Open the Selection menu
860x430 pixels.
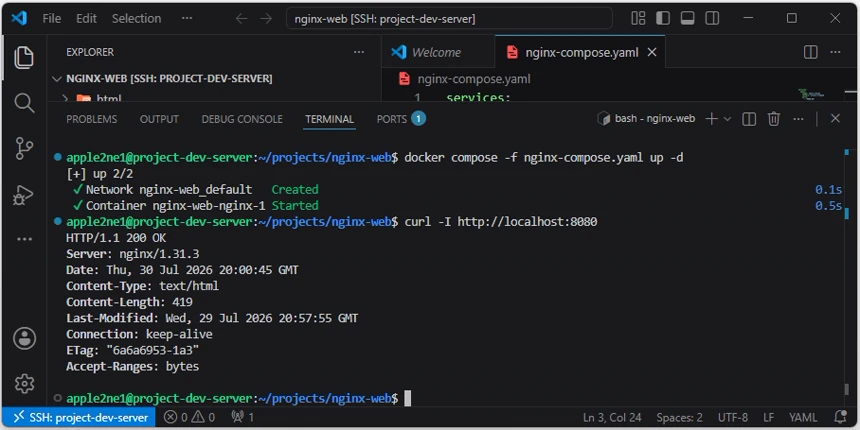(x=137, y=18)
